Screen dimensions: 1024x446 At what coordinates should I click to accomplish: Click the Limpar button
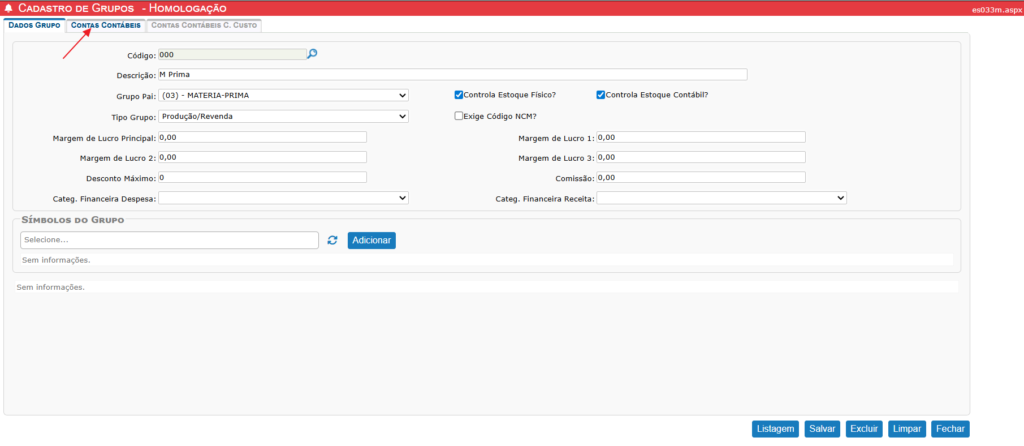(x=906, y=428)
